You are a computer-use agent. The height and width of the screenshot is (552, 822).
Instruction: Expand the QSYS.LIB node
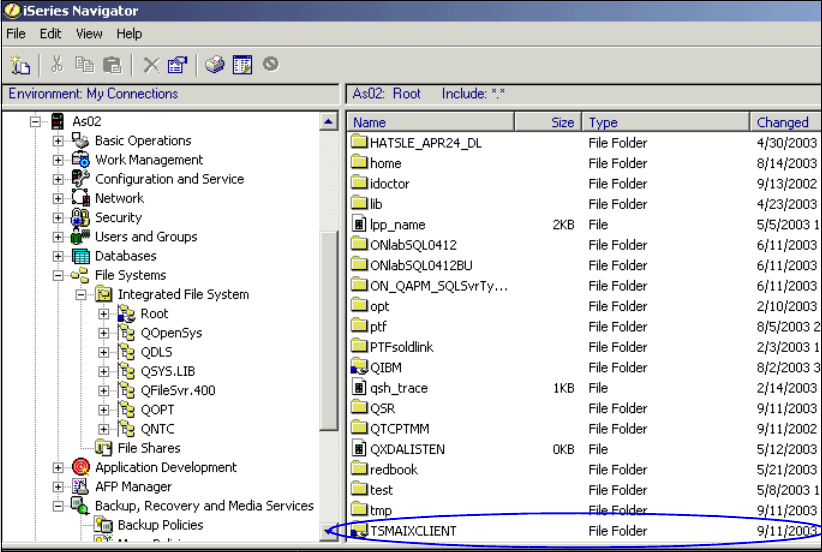[x=104, y=372]
